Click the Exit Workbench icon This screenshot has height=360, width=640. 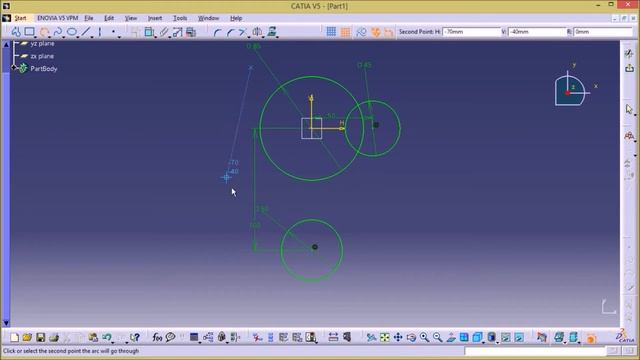tap(629, 68)
